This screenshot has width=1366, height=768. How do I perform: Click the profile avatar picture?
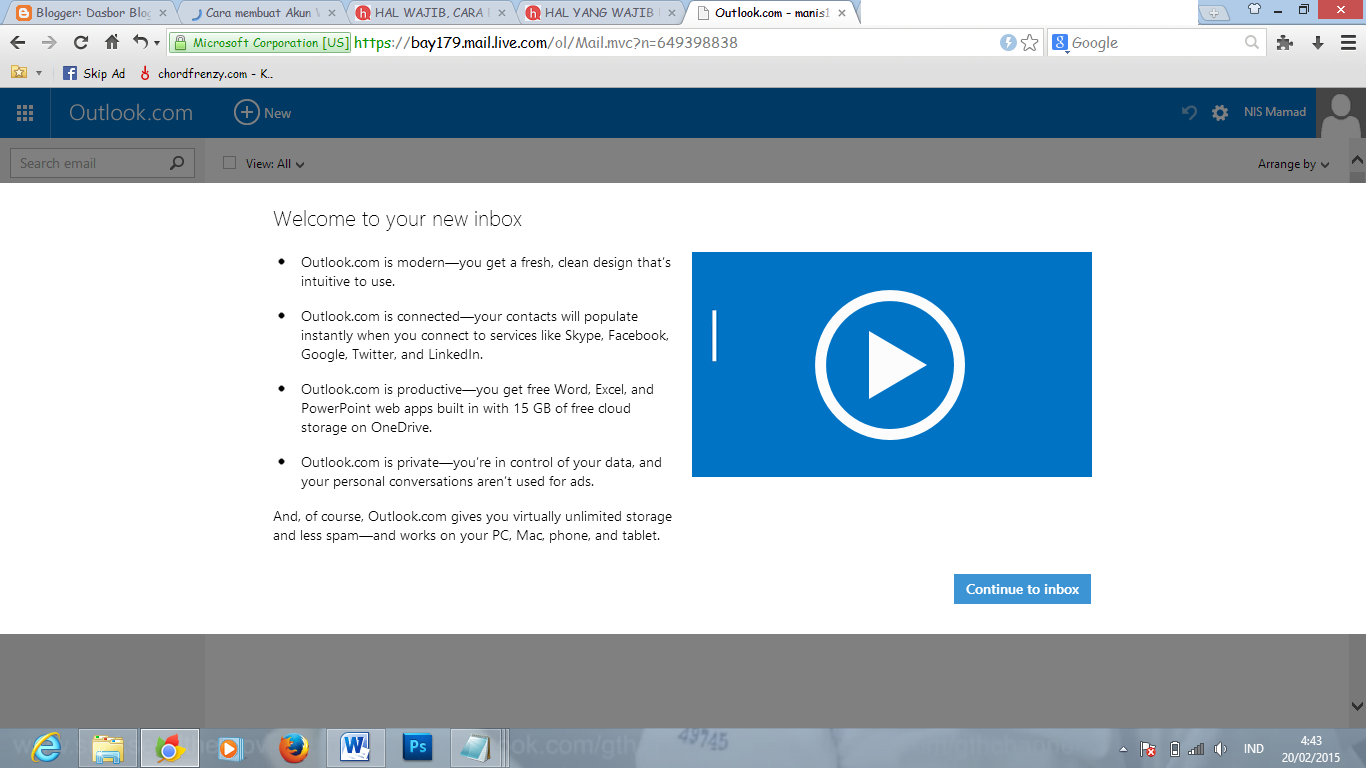coord(1341,113)
